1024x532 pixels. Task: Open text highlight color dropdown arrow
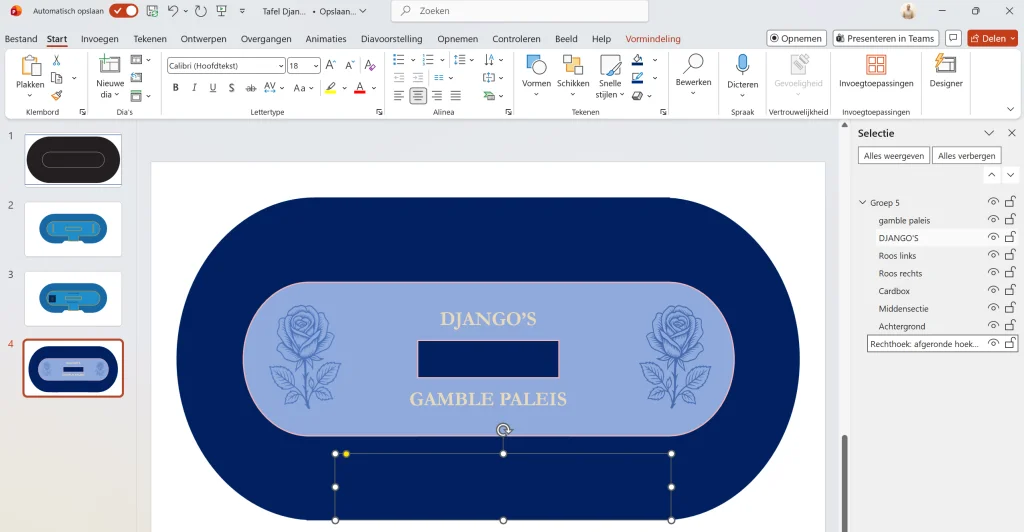coord(344,87)
